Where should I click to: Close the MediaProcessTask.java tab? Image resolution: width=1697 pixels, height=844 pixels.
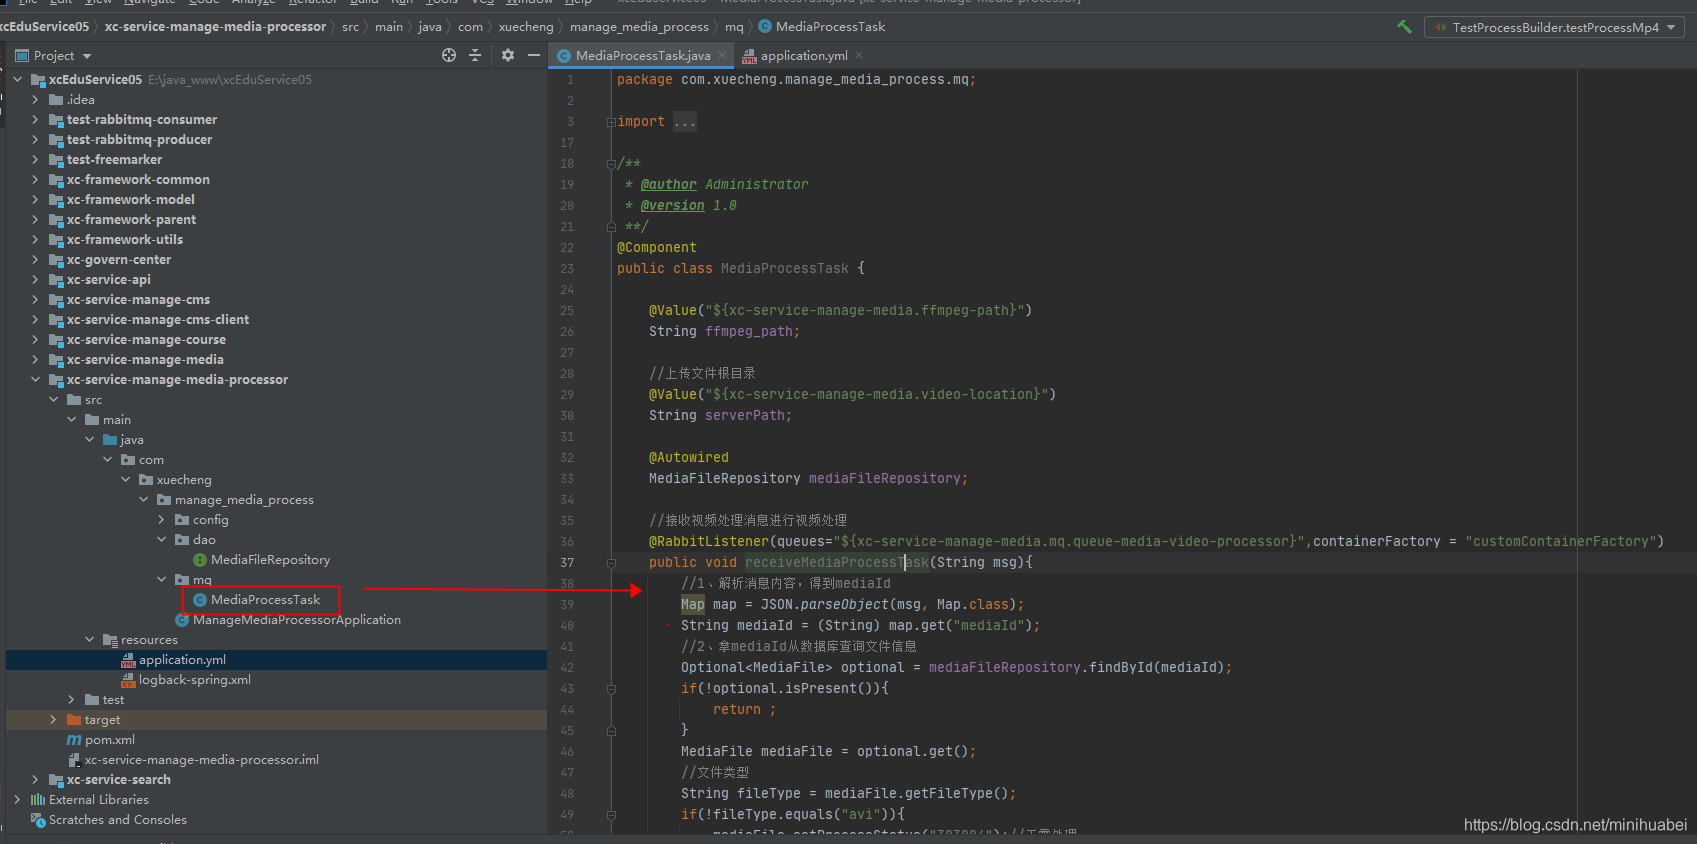point(722,56)
